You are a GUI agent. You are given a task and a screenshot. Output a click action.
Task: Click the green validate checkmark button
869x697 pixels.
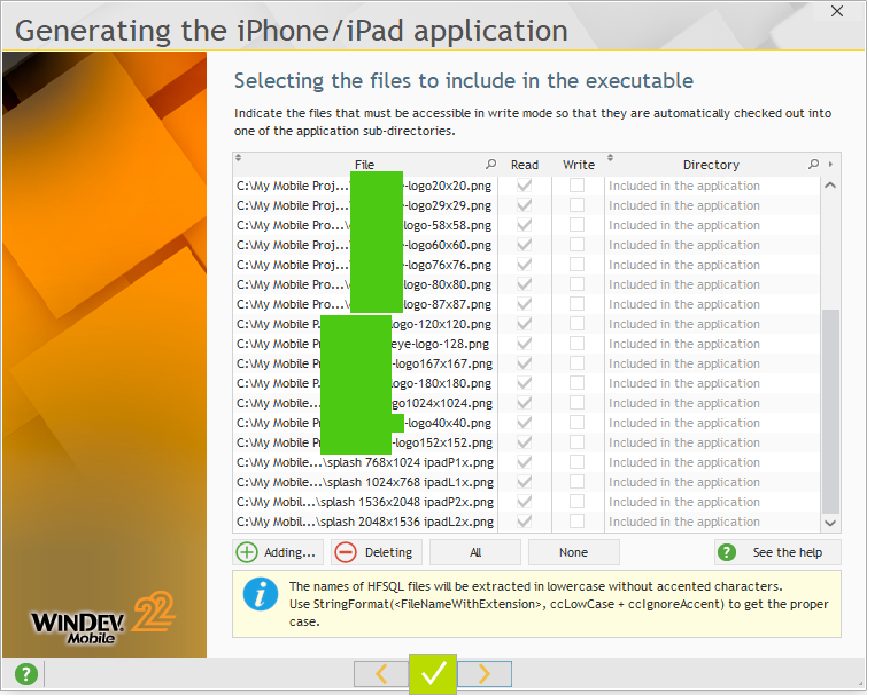coord(433,674)
